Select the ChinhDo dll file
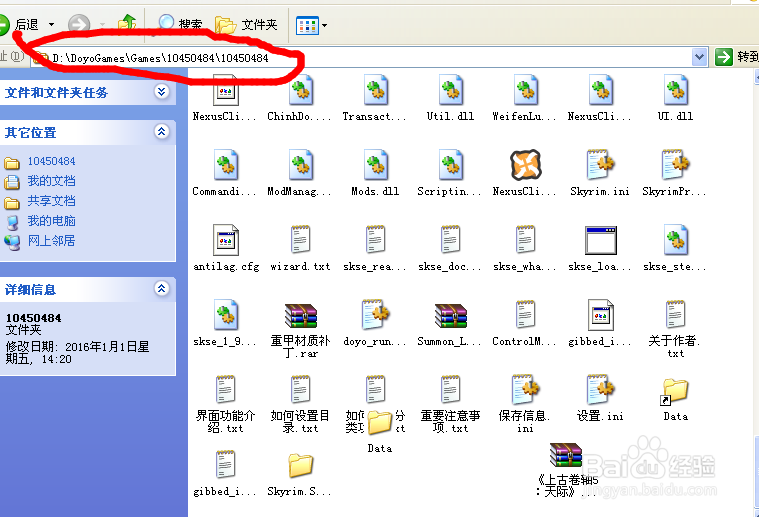 tap(300, 98)
